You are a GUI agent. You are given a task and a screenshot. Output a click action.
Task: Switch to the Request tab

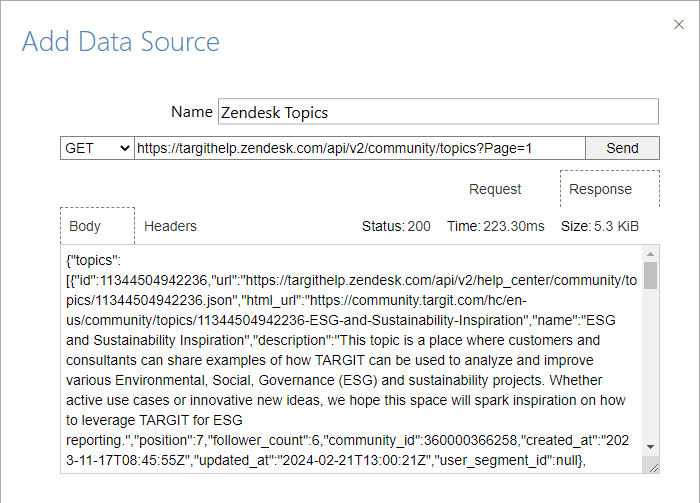coord(495,189)
